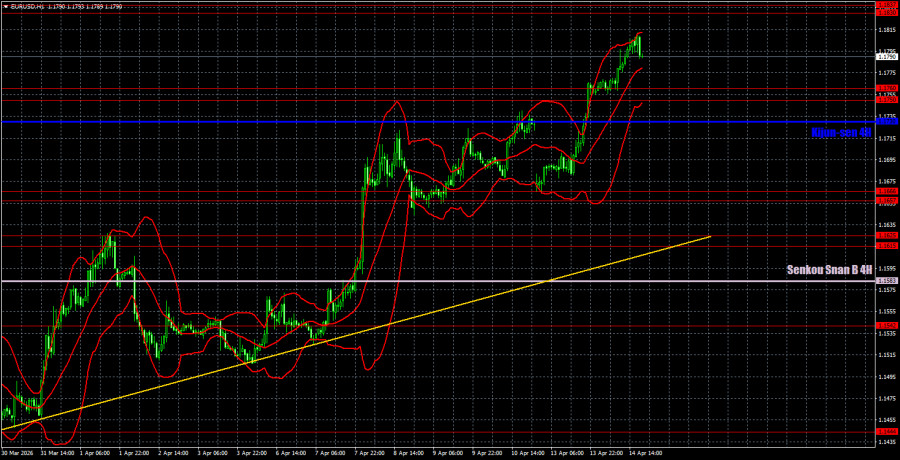The width and height of the screenshot is (900, 460).
Task: Click the 7 Apr 22:00 time axis label
Action: [x=369, y=453]
